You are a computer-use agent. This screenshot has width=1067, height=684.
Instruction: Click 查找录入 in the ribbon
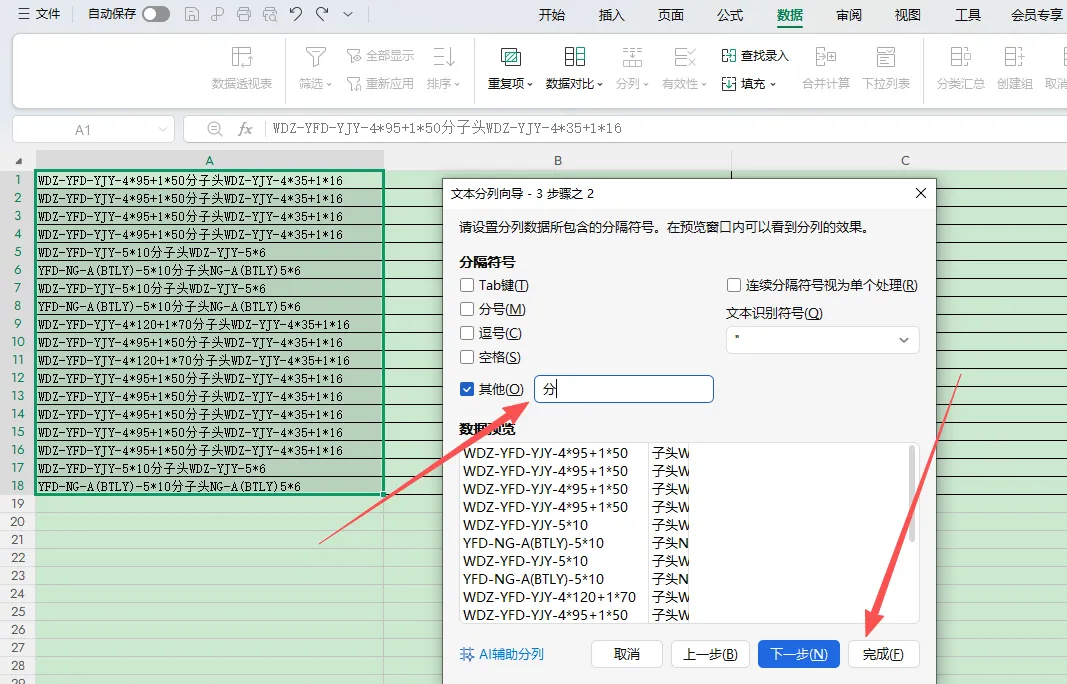[755, 56]
